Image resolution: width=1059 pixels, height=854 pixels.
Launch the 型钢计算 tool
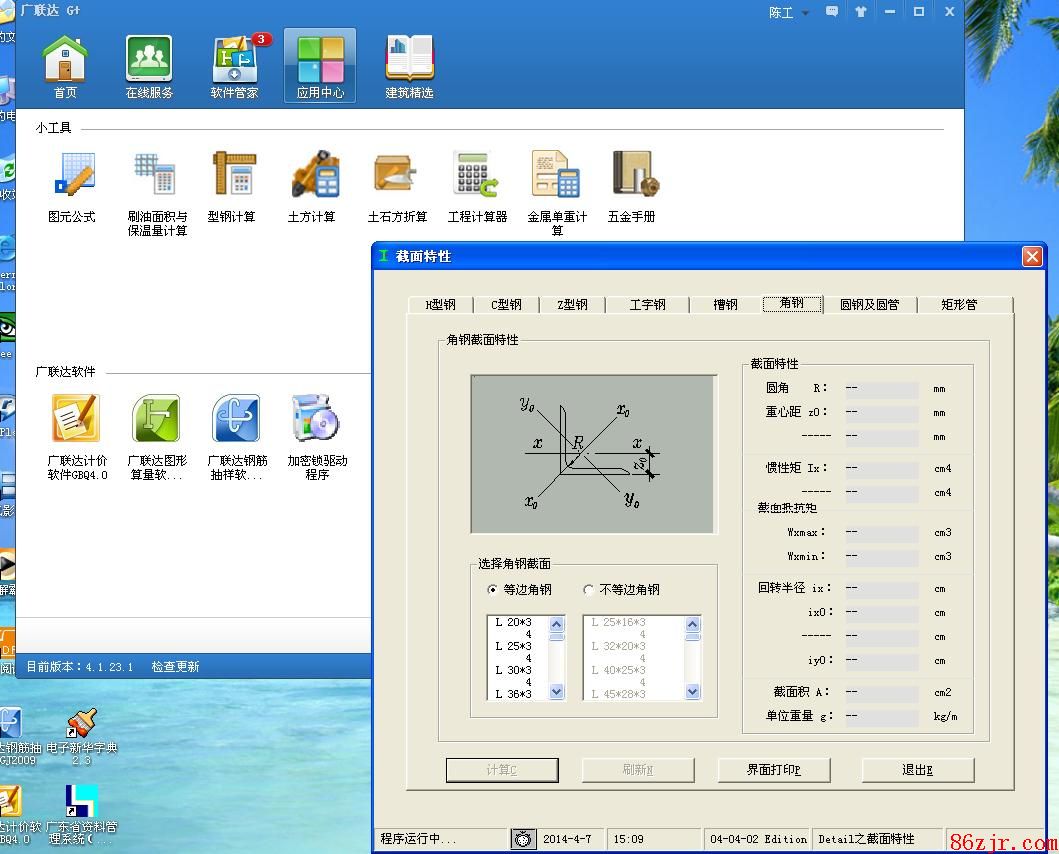coord(232,176)
